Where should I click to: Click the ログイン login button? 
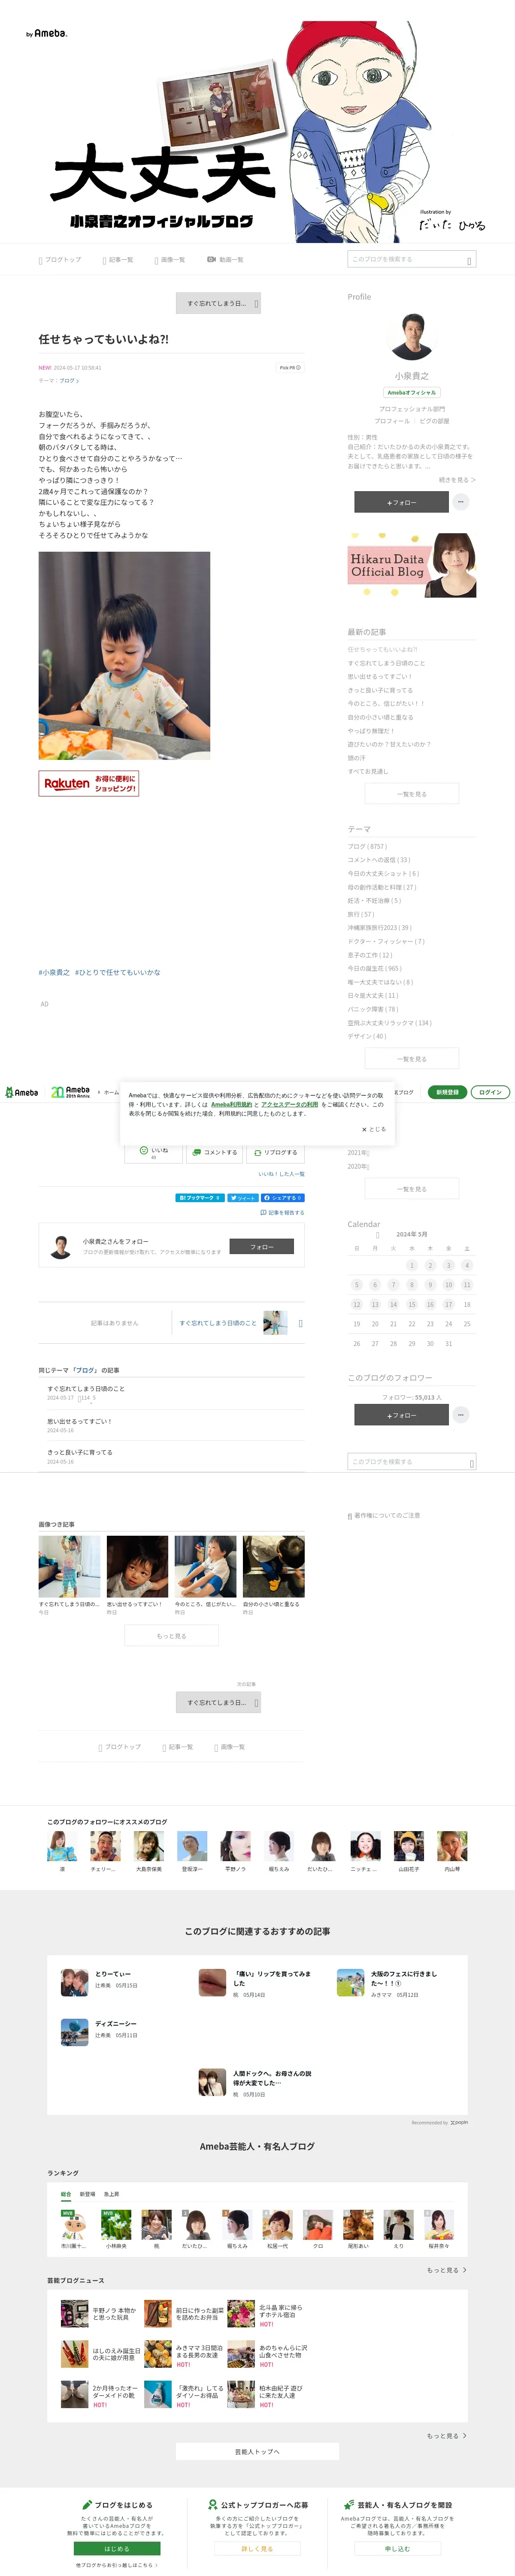[490, 1092]
